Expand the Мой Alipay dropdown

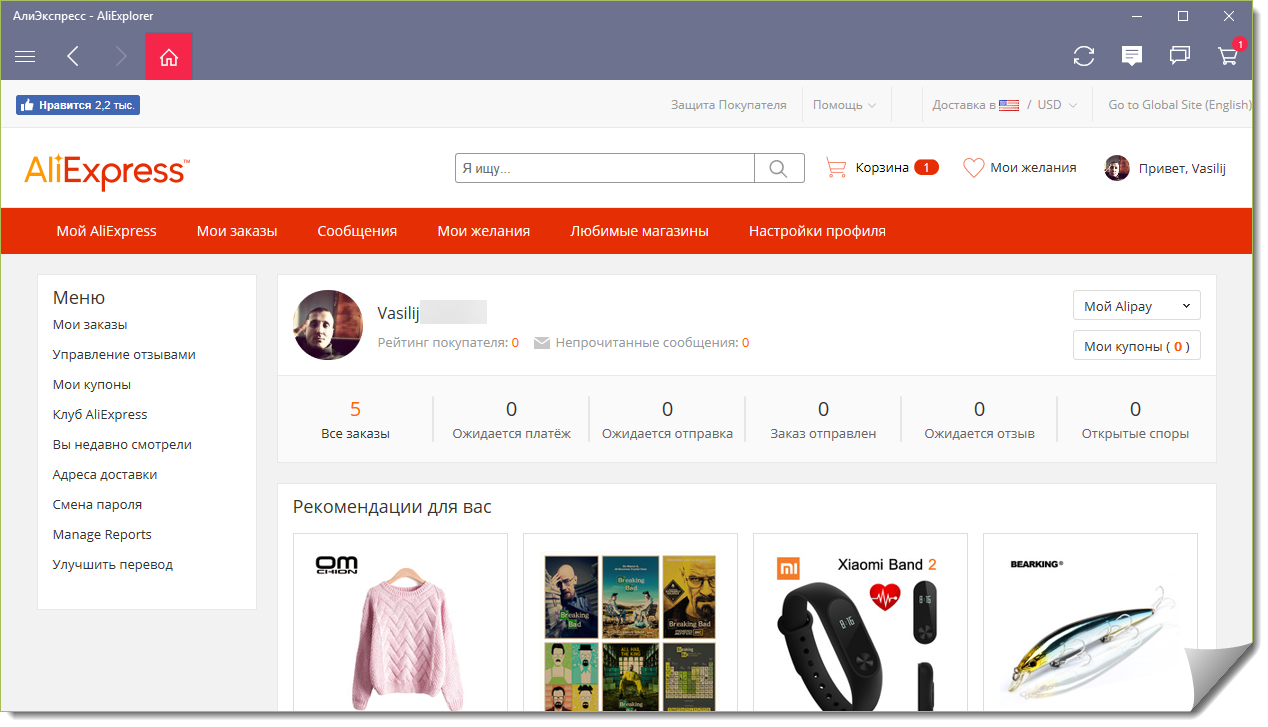(1136, 306)
